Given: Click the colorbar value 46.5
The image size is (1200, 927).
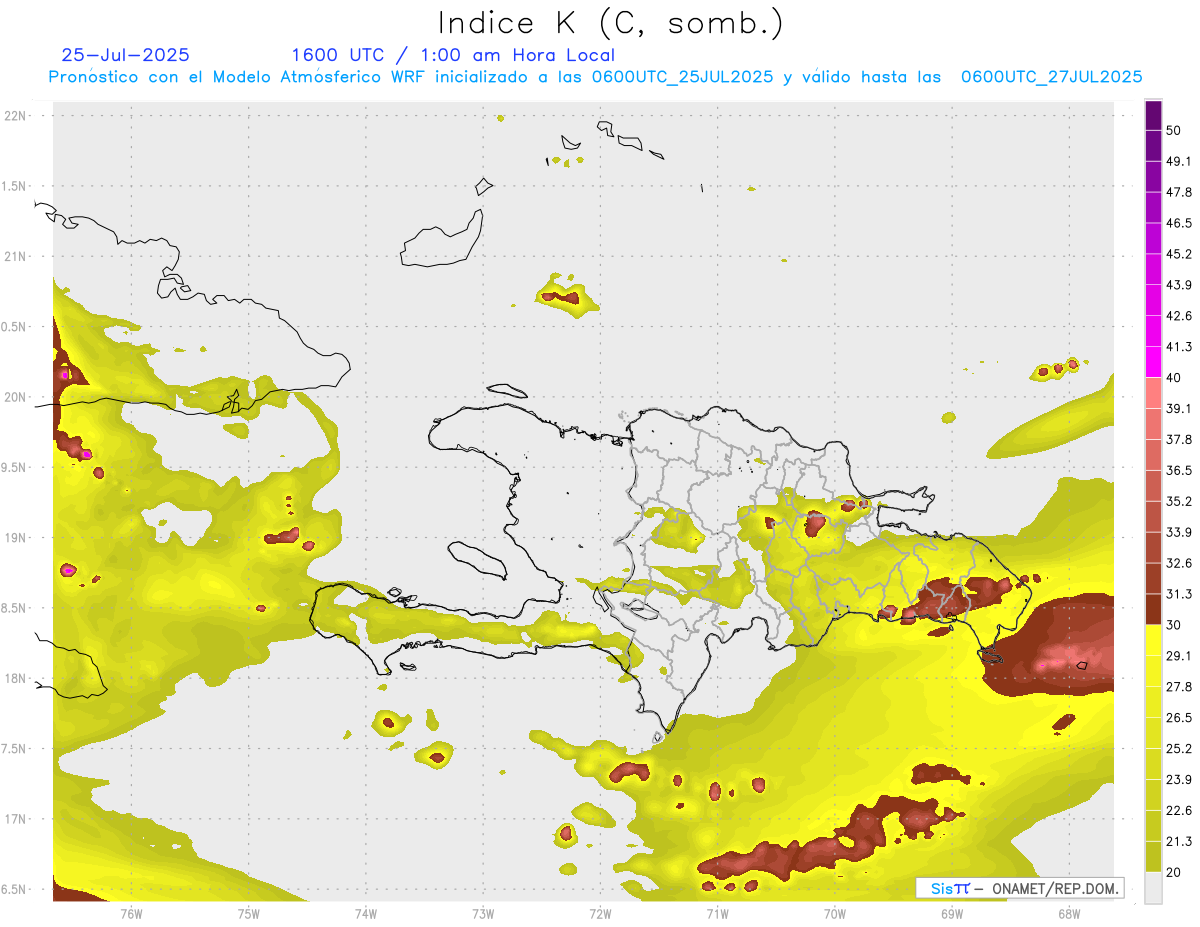Looking at the screenshot, I should 1179,223.
